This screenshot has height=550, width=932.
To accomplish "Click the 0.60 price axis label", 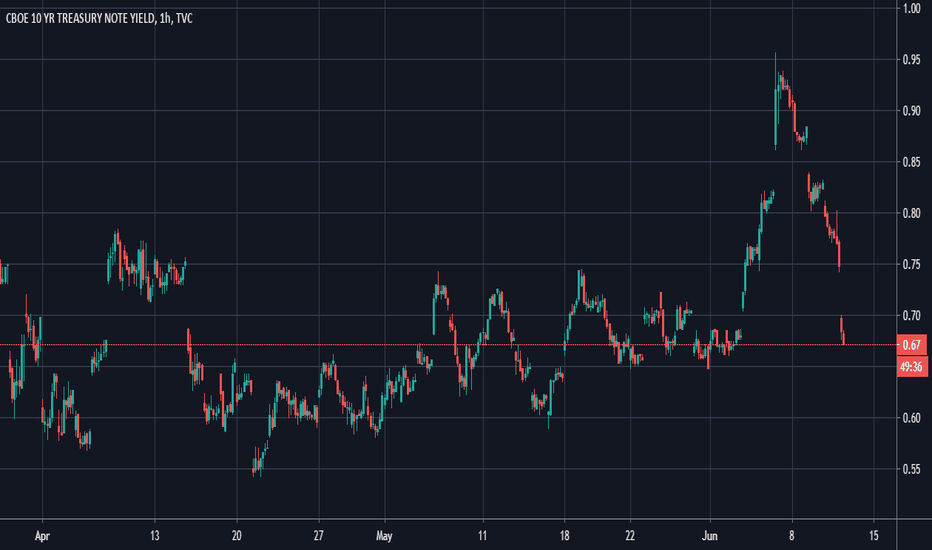I will (912, 418).
